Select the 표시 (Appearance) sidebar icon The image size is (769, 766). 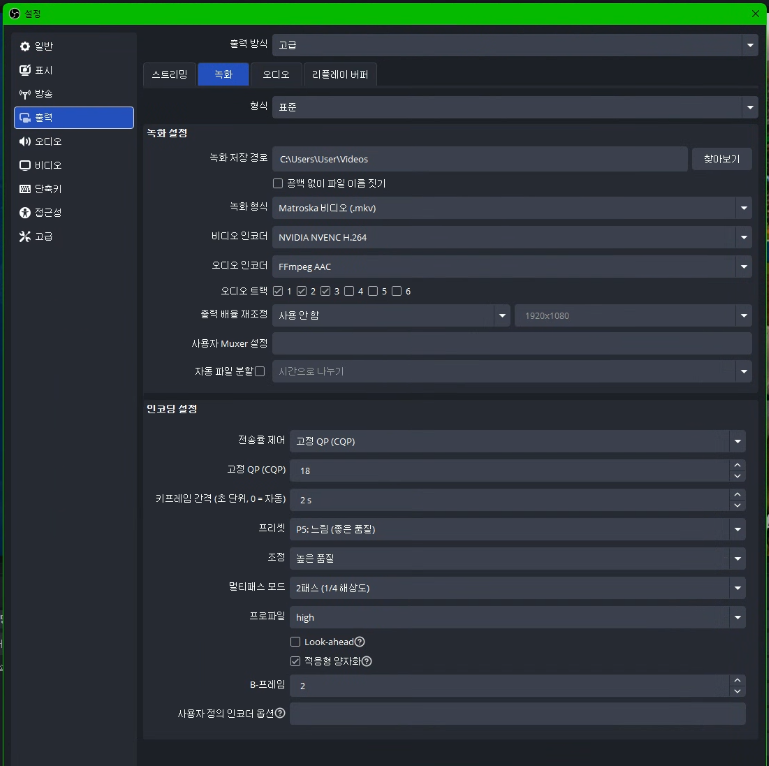click(26, 71)
